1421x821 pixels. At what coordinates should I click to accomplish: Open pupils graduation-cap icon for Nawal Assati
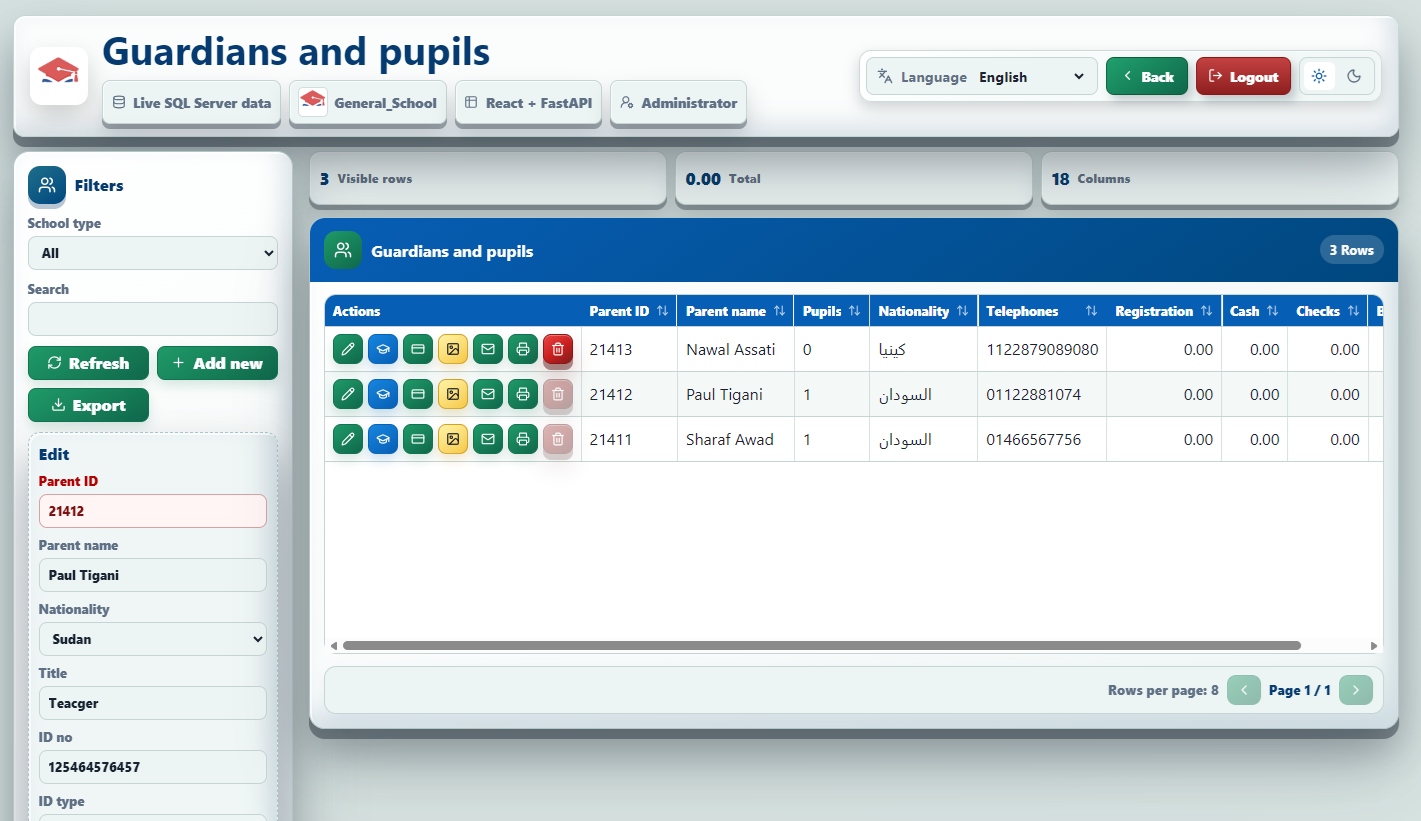pos(383,349)
